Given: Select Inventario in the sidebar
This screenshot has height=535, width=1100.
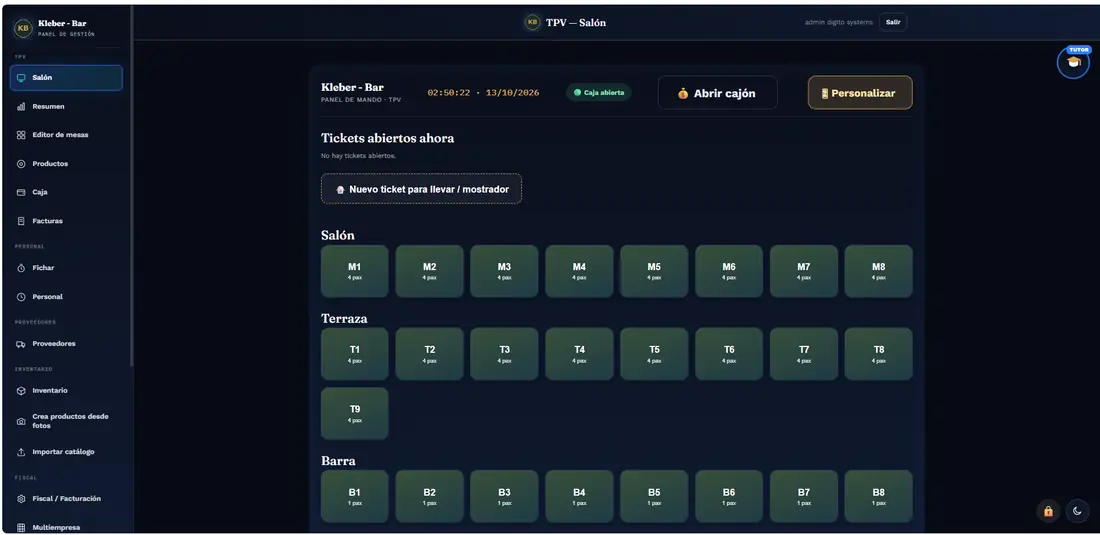Looking at the screenshot, I should coord(67,391).
